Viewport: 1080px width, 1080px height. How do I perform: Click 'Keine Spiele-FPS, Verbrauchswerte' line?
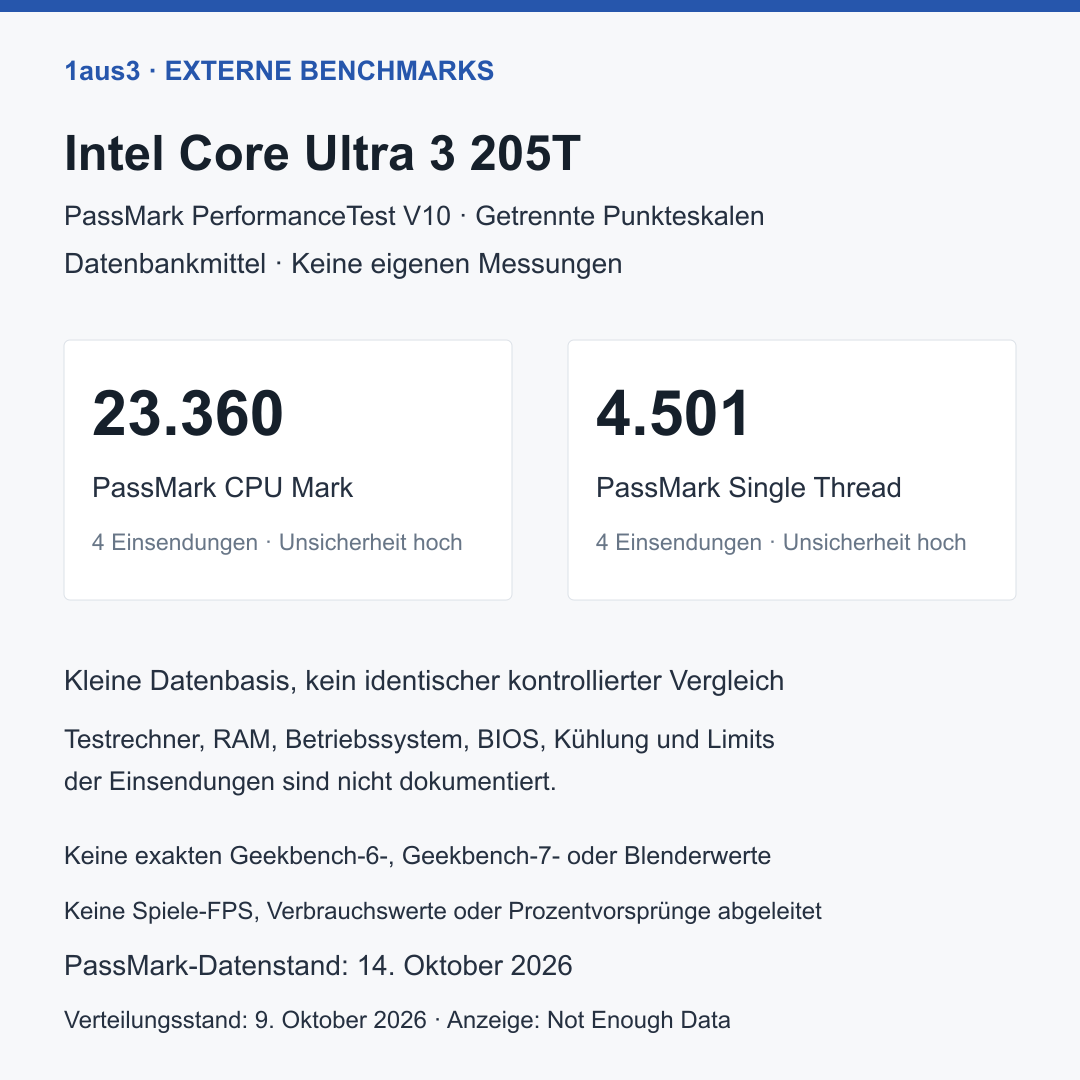[x=443, y=911]
